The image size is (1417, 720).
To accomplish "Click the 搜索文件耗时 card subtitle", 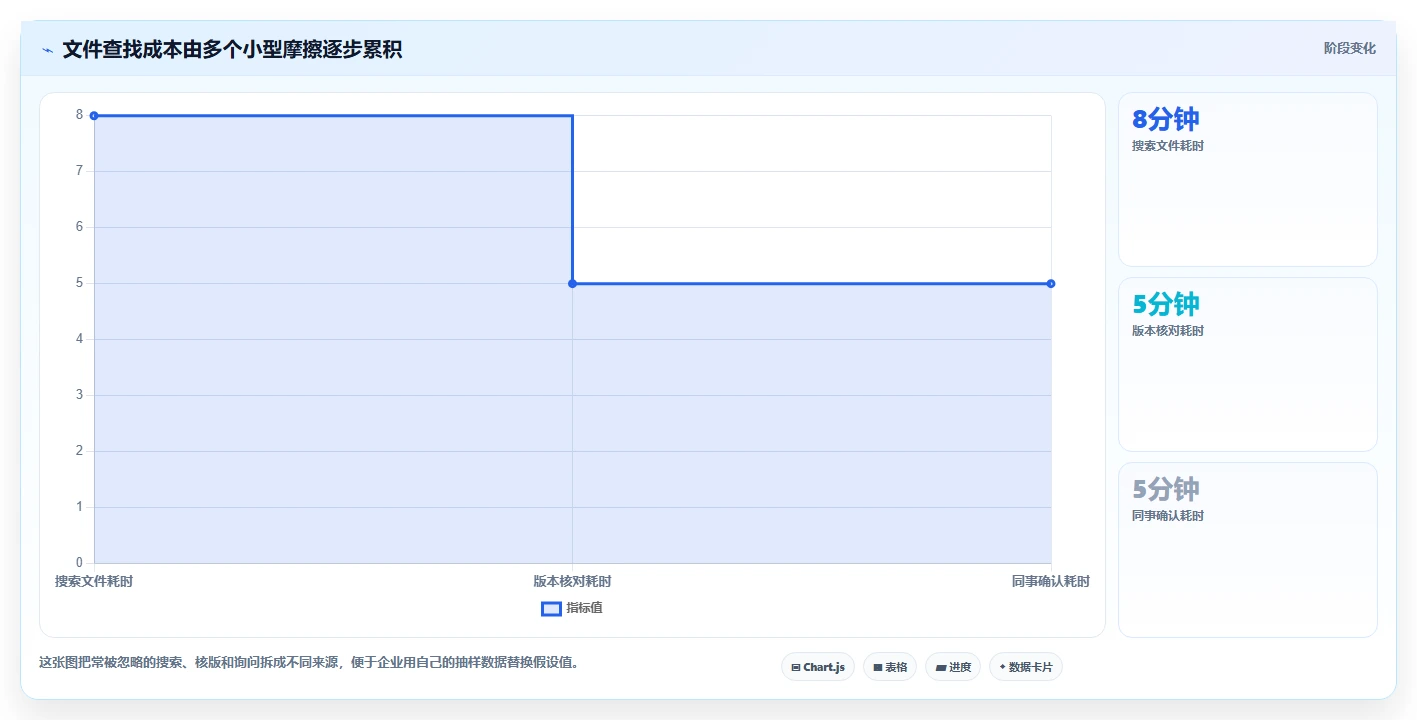I will (x=1168, y=146).
